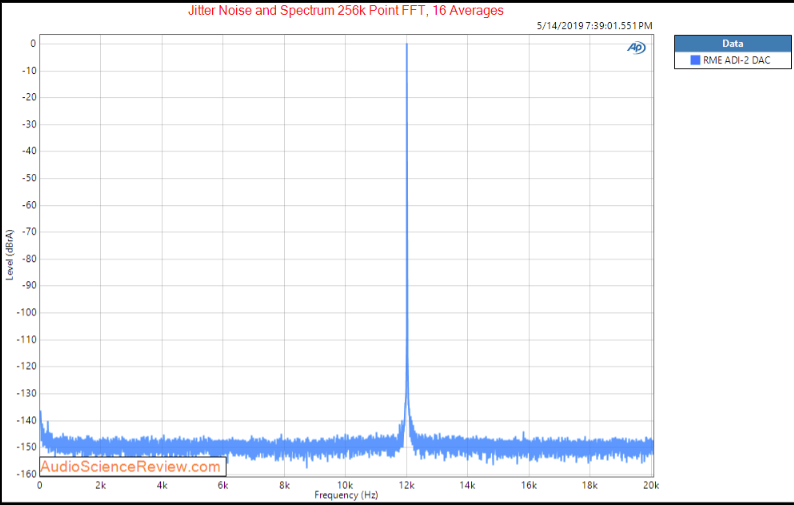794x505 pixels.
Task: Click the -100 level tick label
Action: pyautogui.click(x=26, y=313)
